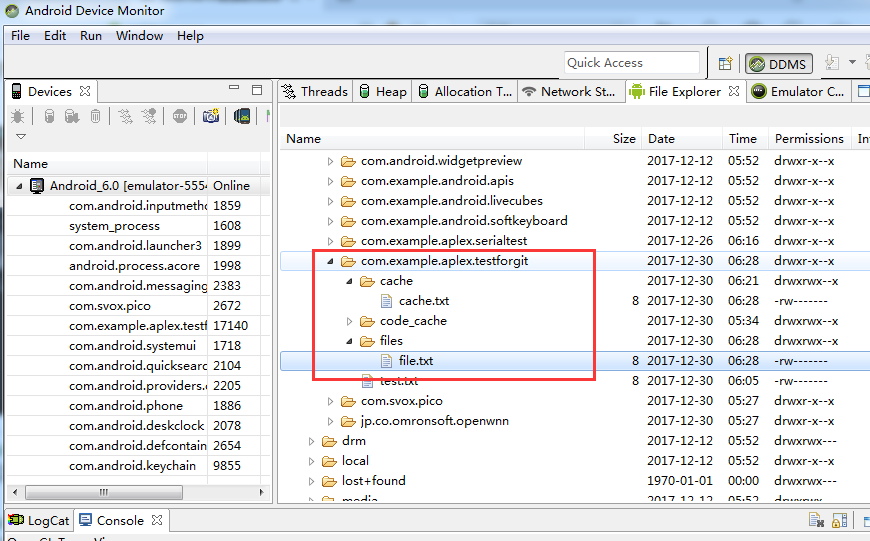Open the File menu
The height and width of the screenshot is (541, 870).
click(21, 36)
